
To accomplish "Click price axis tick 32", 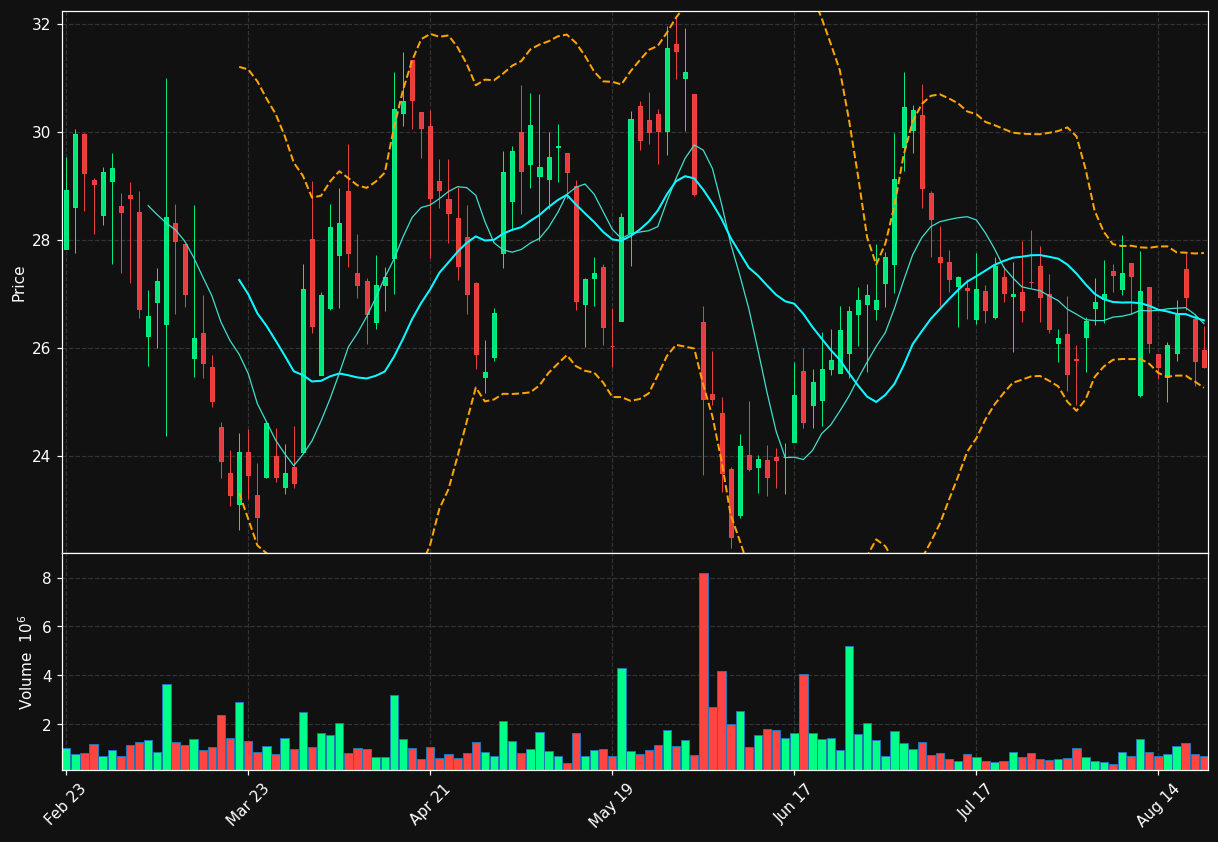I will click(x=41, y=24).
